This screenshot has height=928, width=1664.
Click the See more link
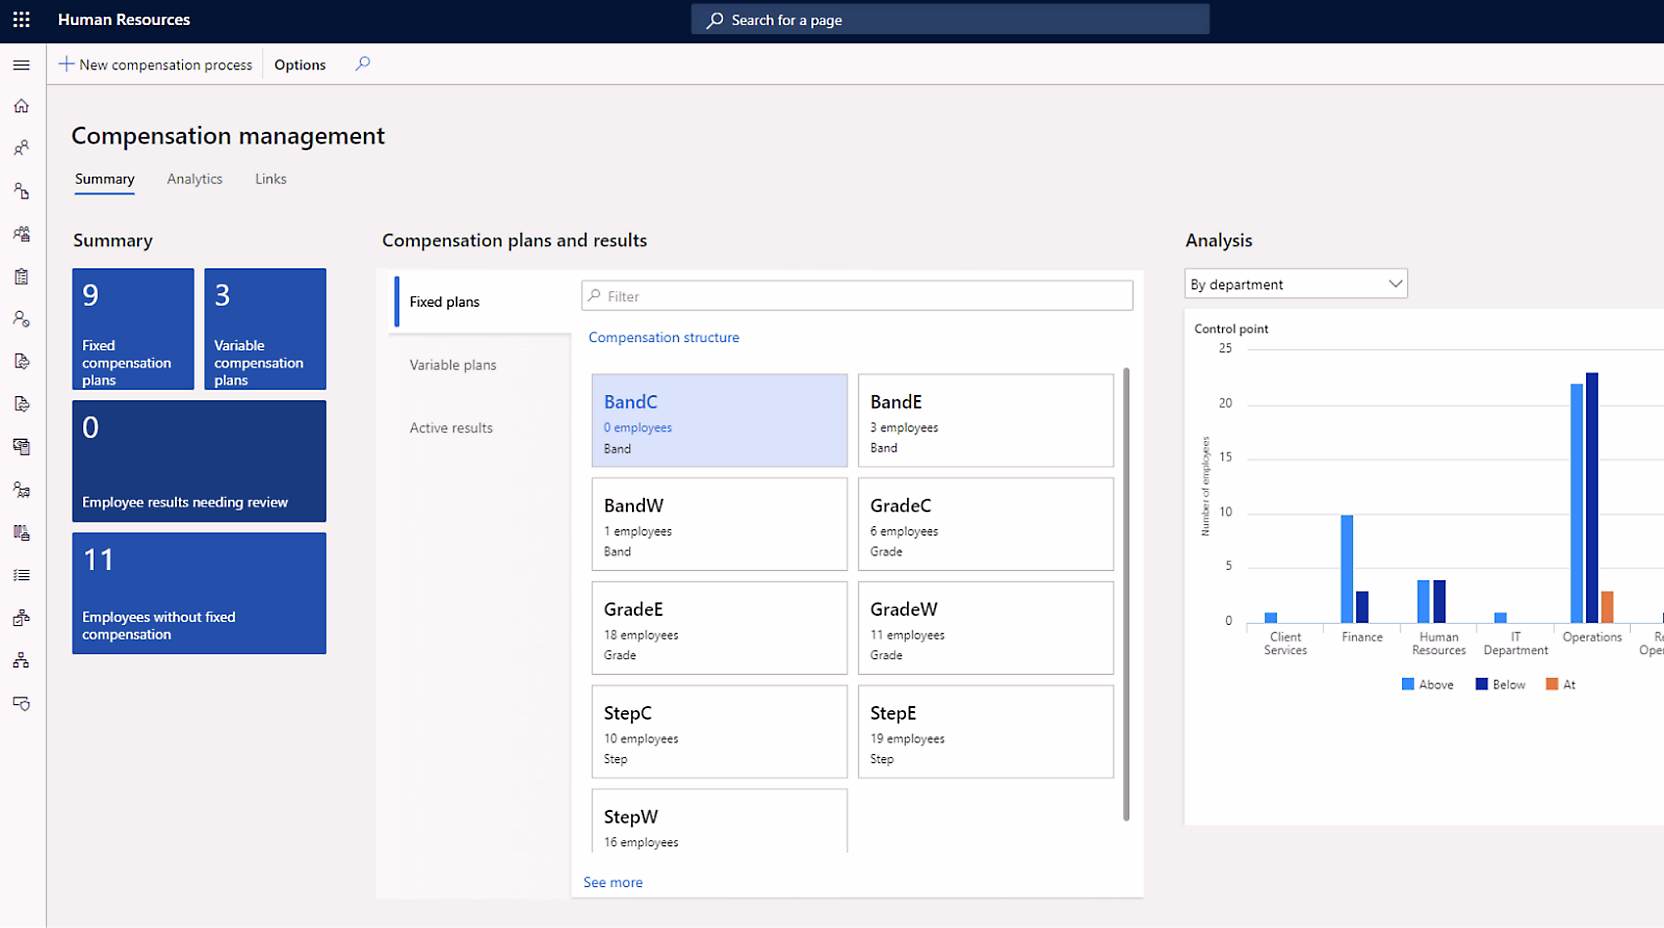[x=613, y=882]
